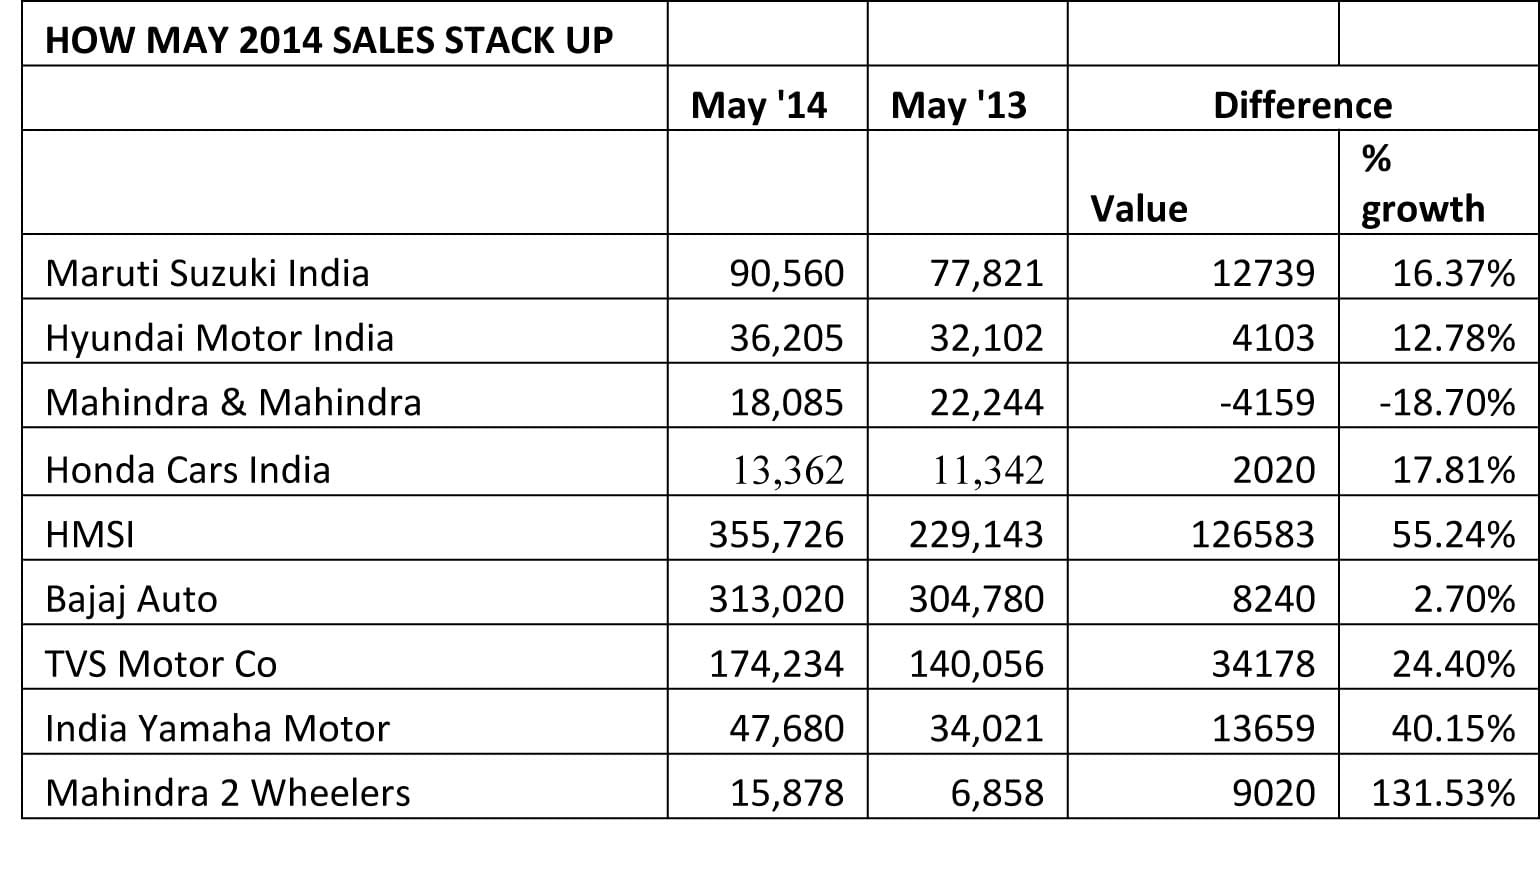Click the table title 'HOW MAY 2014 SALES STACK UP'
Screen dimensions: 1540x883
click(329, 40)
